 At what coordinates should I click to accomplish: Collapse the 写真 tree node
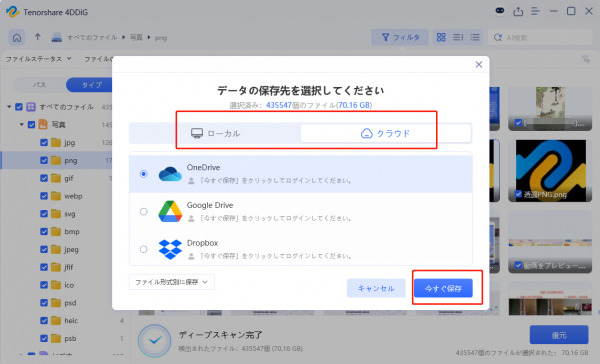[x=22, y=124]
